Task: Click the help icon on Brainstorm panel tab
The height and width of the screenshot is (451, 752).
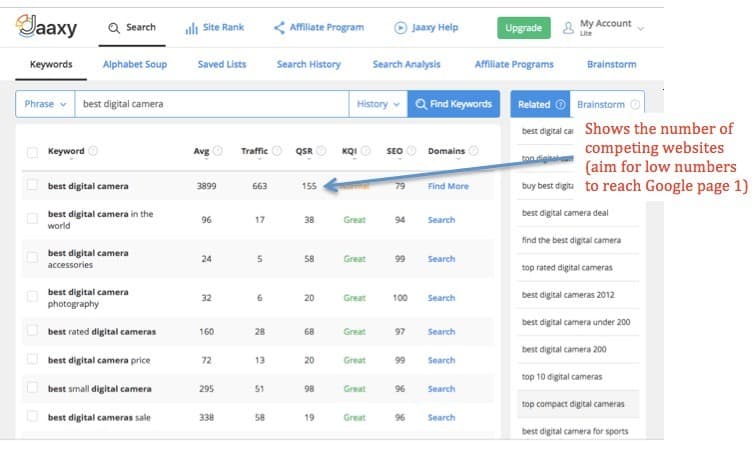Action: click(x=635, y=104)
